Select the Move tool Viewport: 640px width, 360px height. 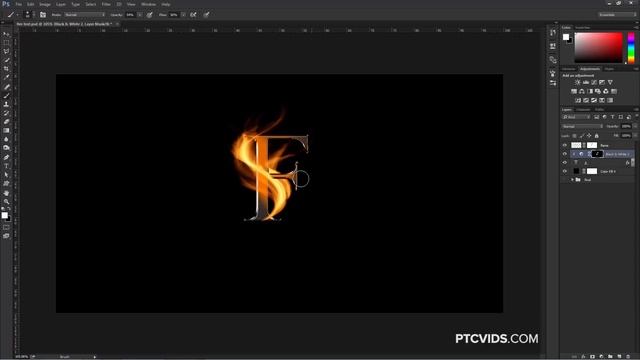[6, 34]
